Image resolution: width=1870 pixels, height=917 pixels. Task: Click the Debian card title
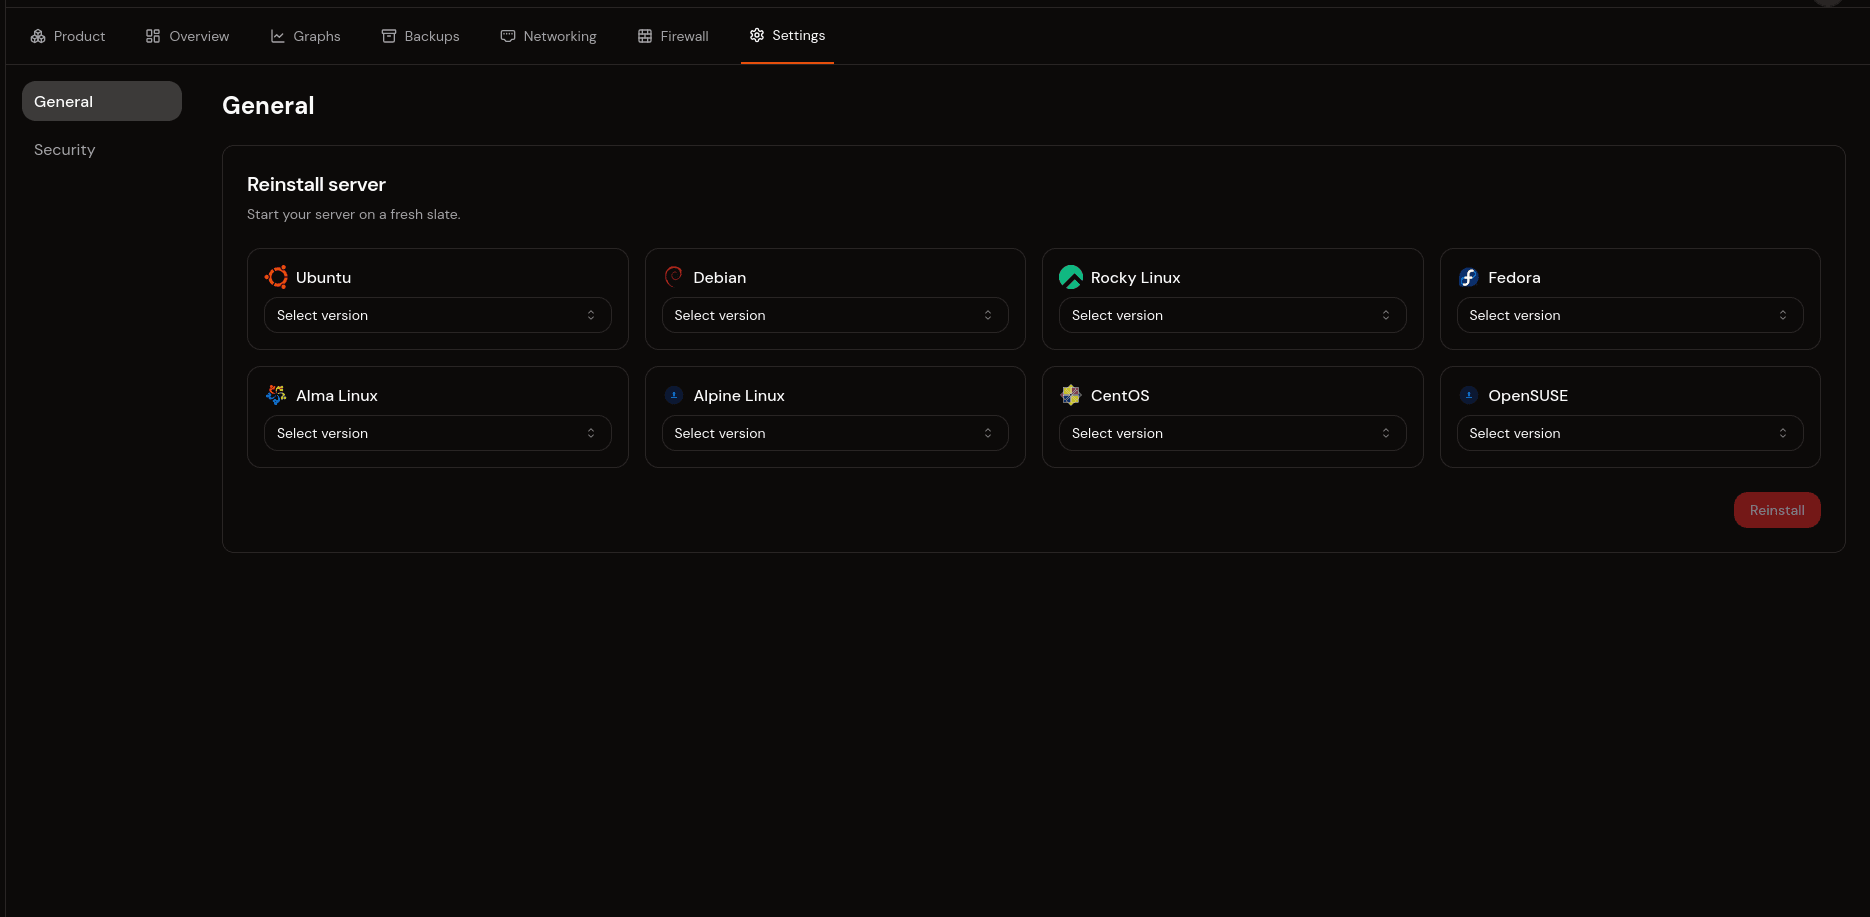click(x=720, y=278)
